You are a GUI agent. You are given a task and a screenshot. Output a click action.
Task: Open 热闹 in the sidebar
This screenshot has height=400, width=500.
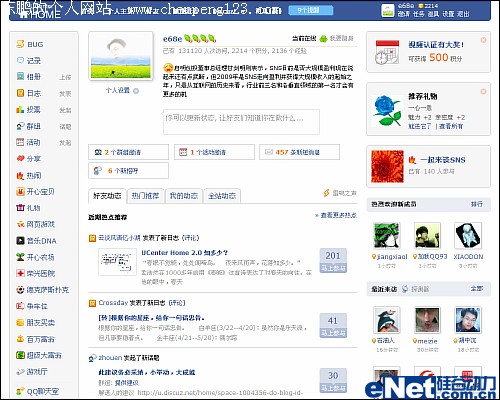[x=33, y=176]
